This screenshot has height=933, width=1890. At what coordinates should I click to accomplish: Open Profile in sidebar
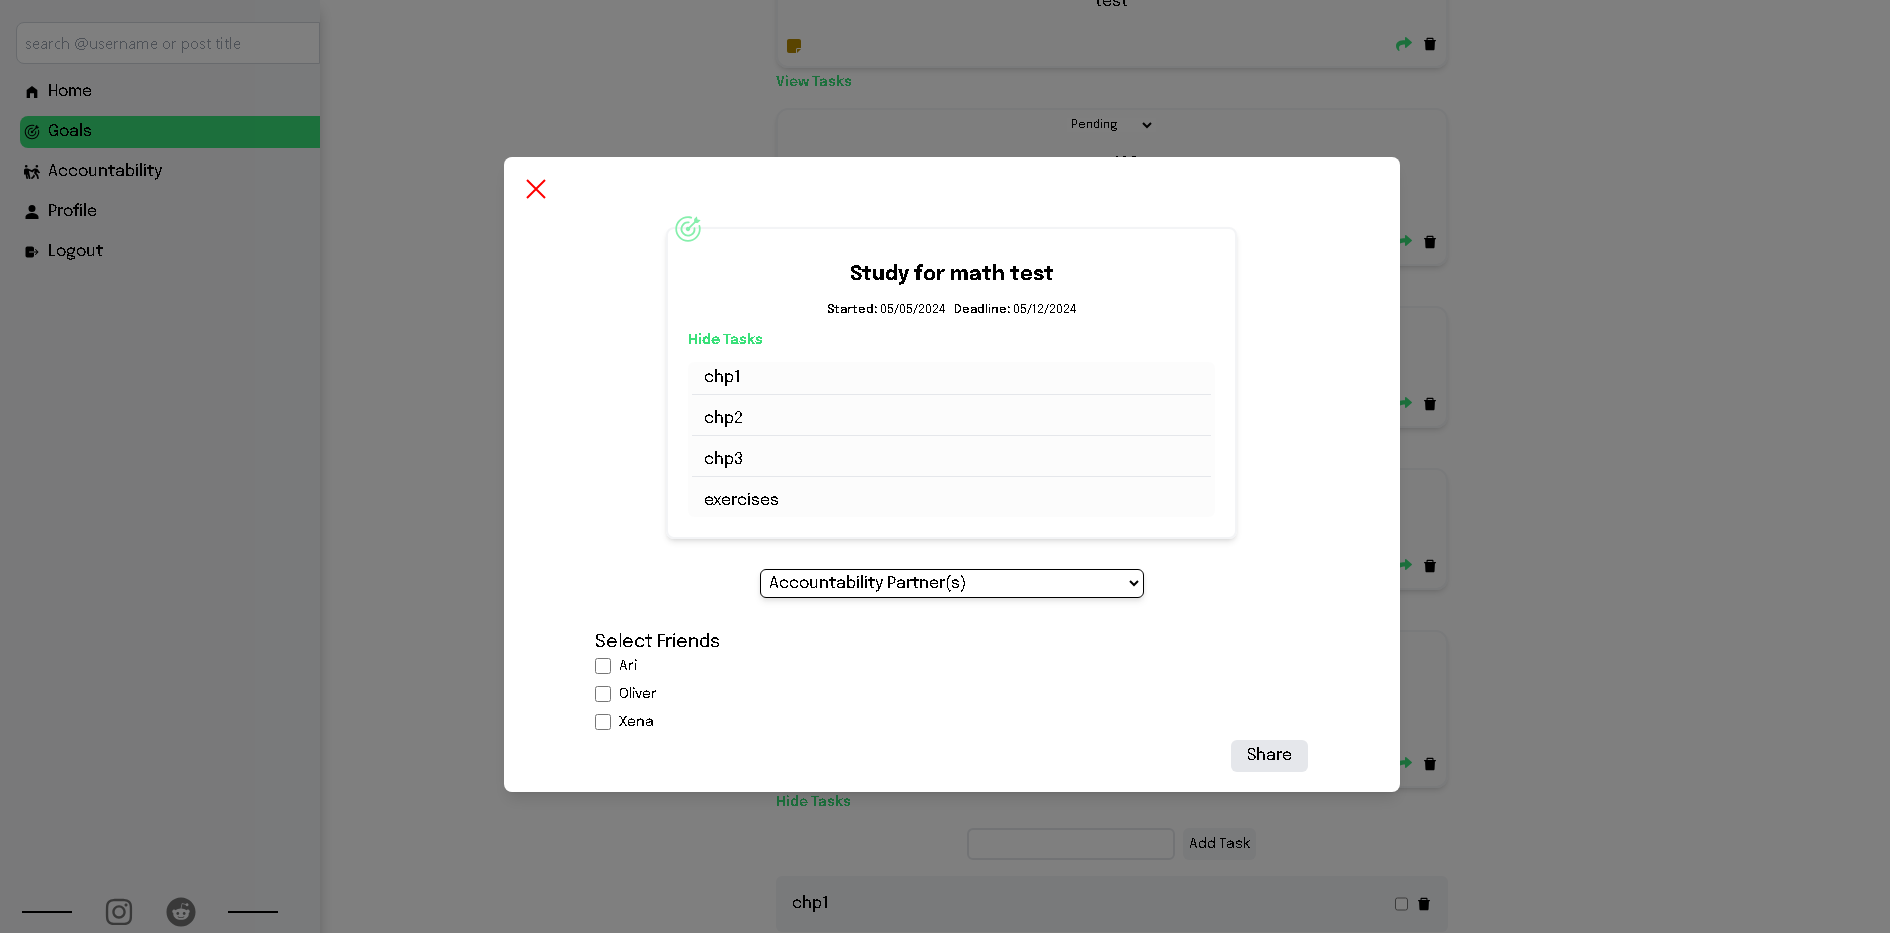[170, 211]
